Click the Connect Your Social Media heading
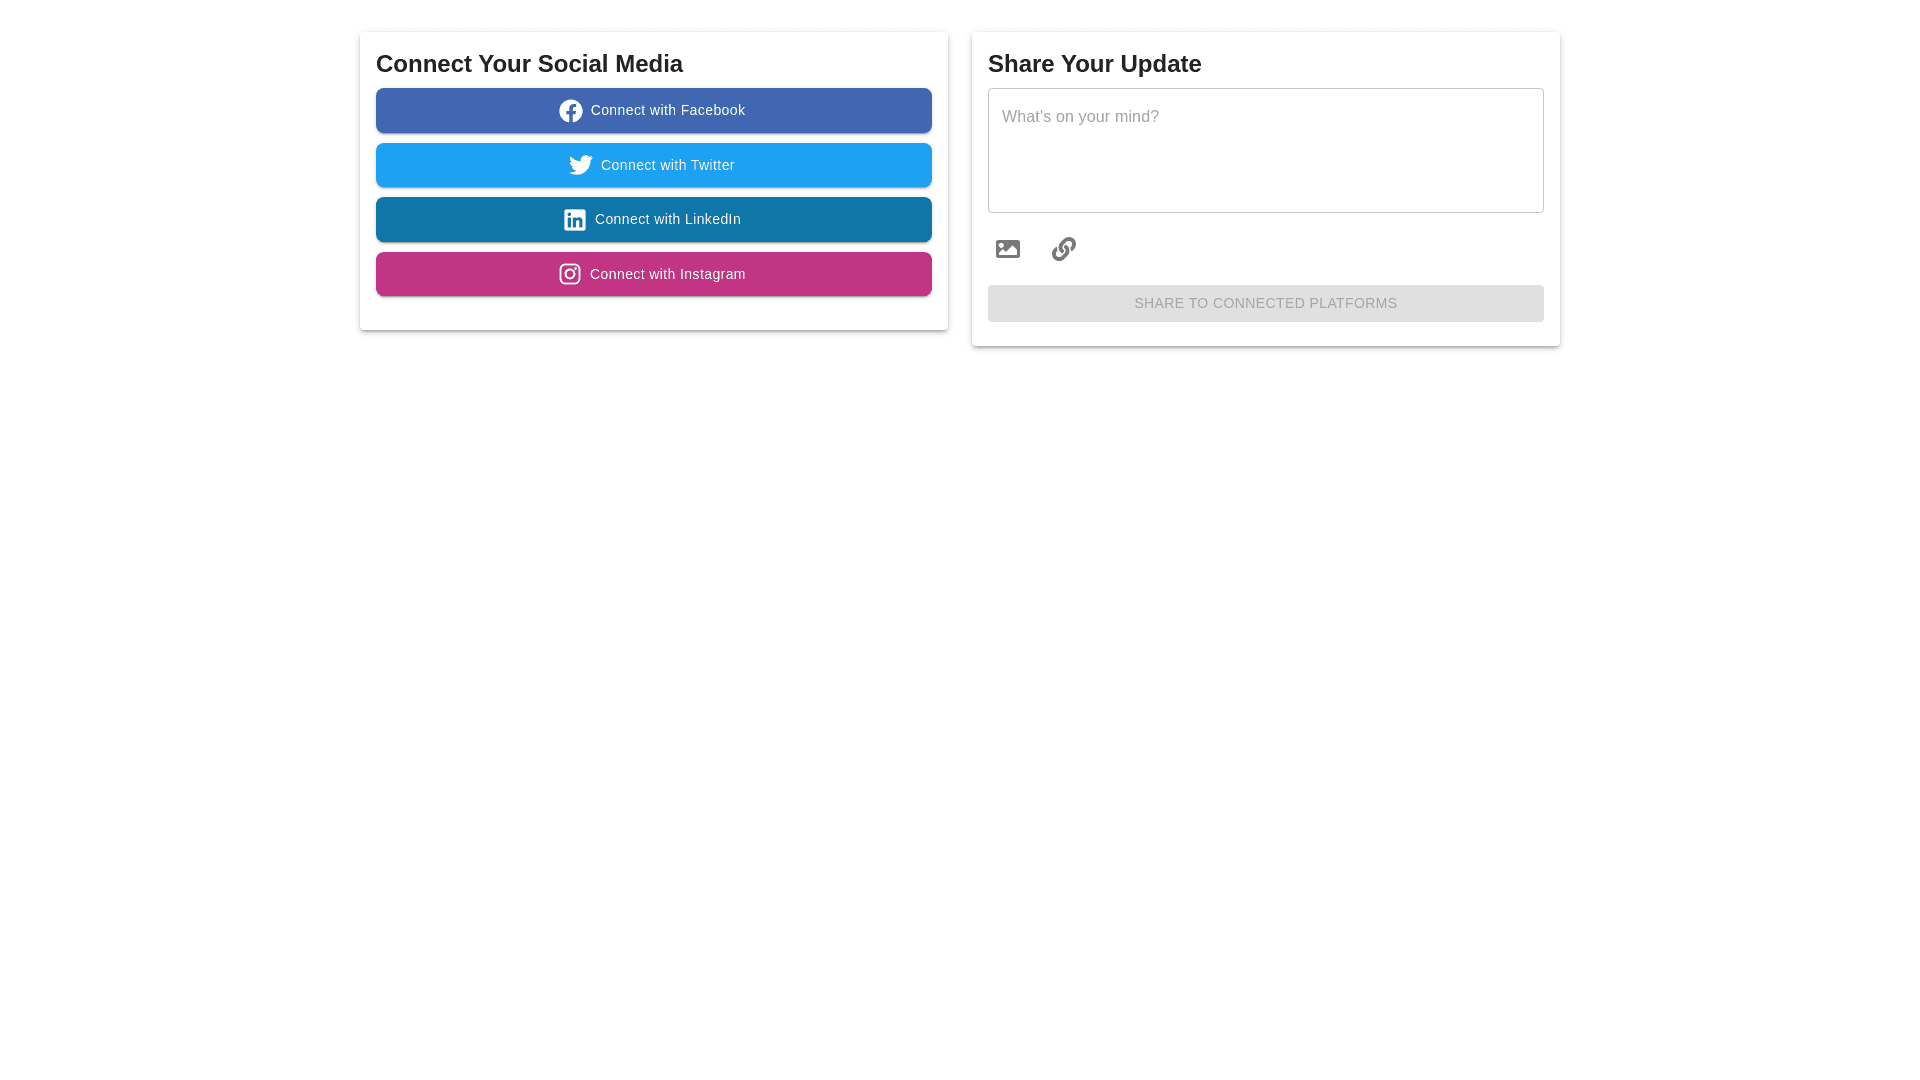1920x1080 pixels. tap(529, 63)
